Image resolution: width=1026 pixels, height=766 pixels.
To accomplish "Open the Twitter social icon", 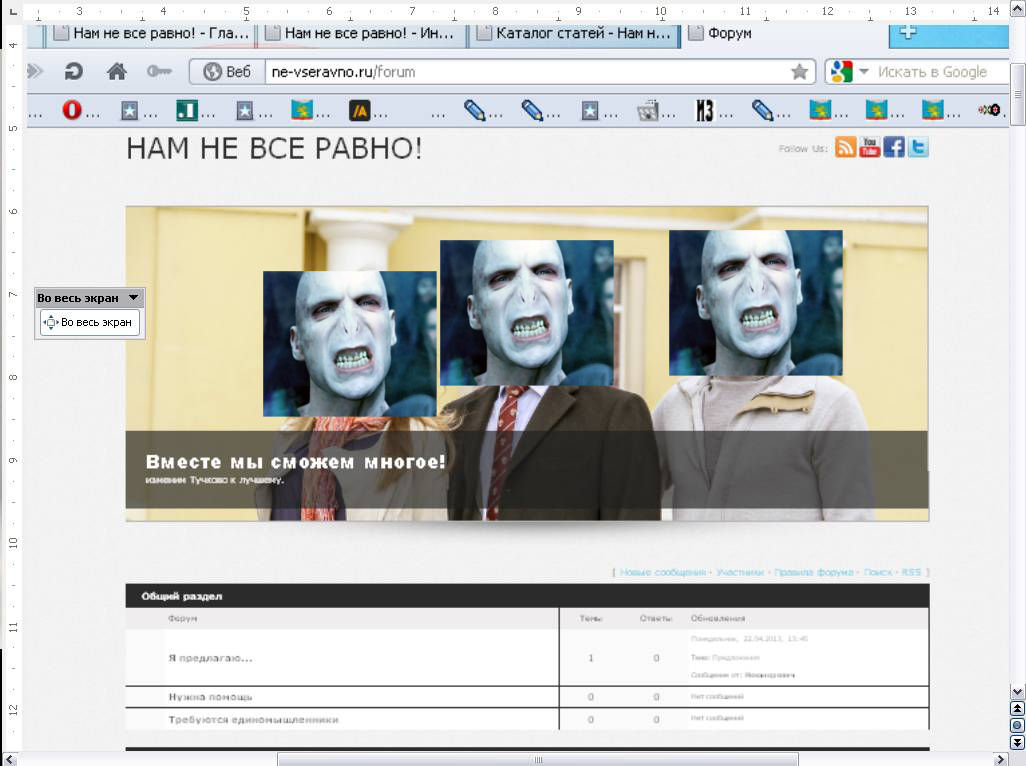I will [x=917, y=147].
